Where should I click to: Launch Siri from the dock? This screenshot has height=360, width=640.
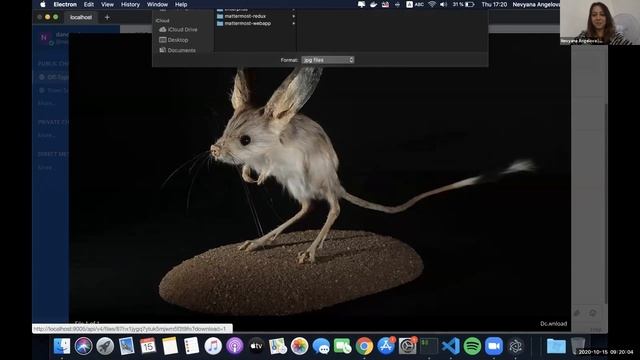[x=83, y=346]
